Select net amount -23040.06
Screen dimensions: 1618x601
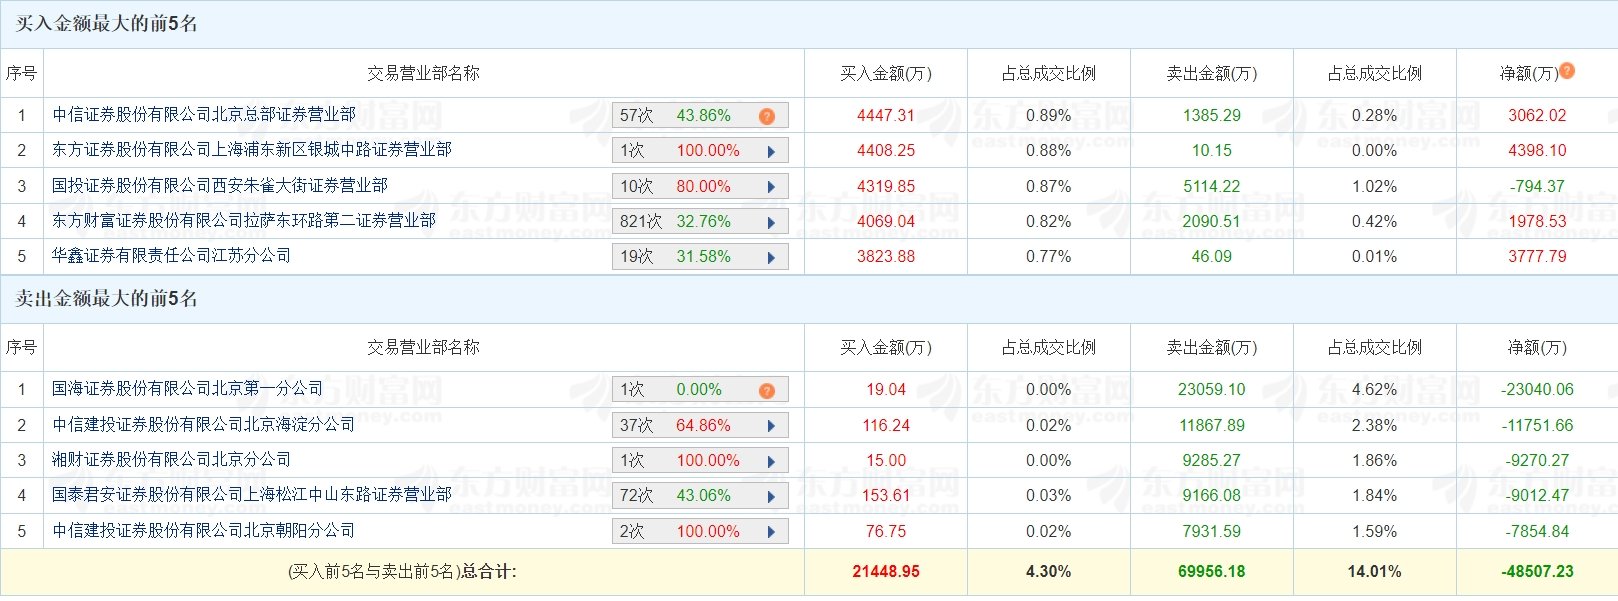pyautogui.click(x=1538, y=390)
